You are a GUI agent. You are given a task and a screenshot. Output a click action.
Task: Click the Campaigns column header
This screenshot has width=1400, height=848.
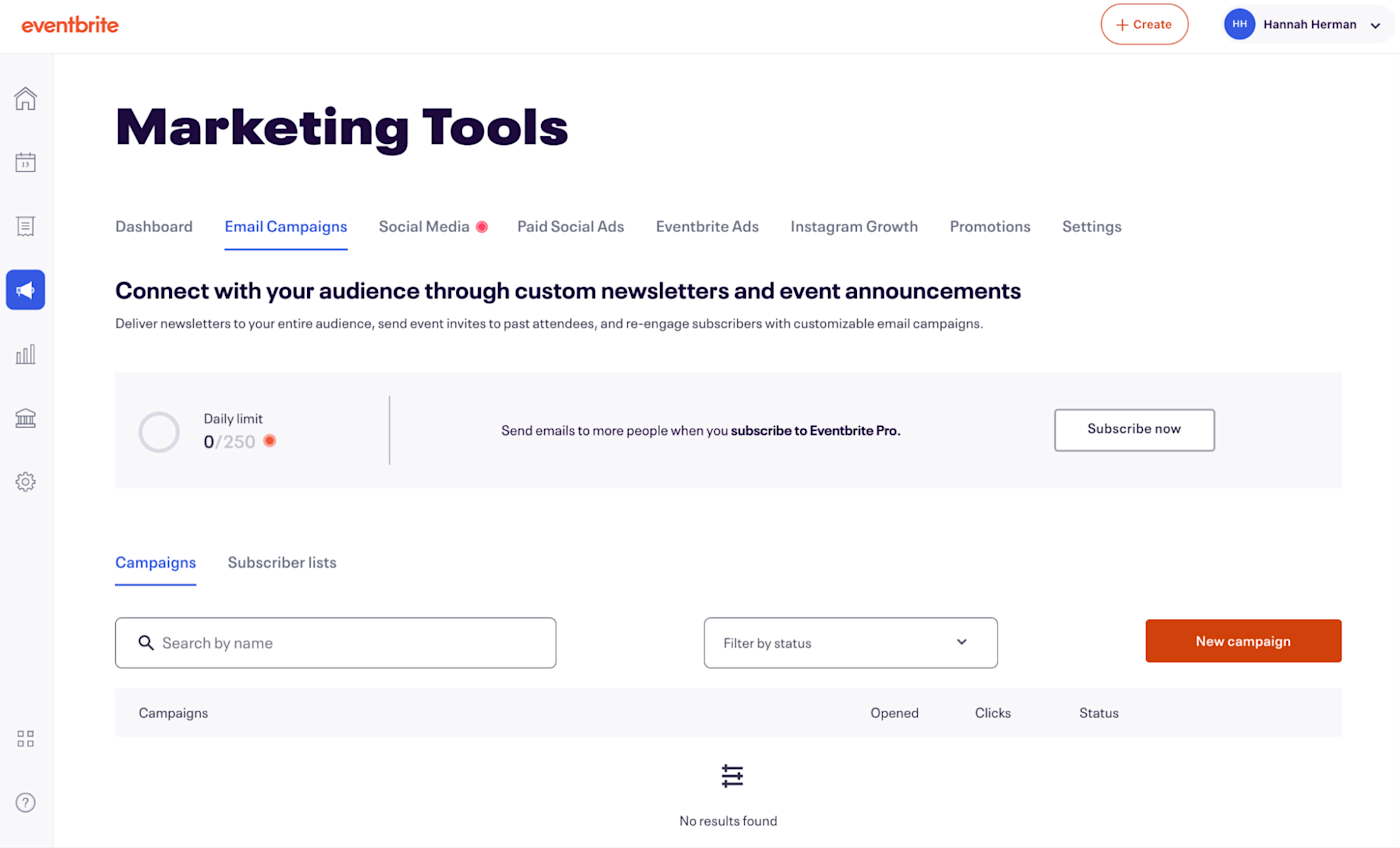click(174, 713)
